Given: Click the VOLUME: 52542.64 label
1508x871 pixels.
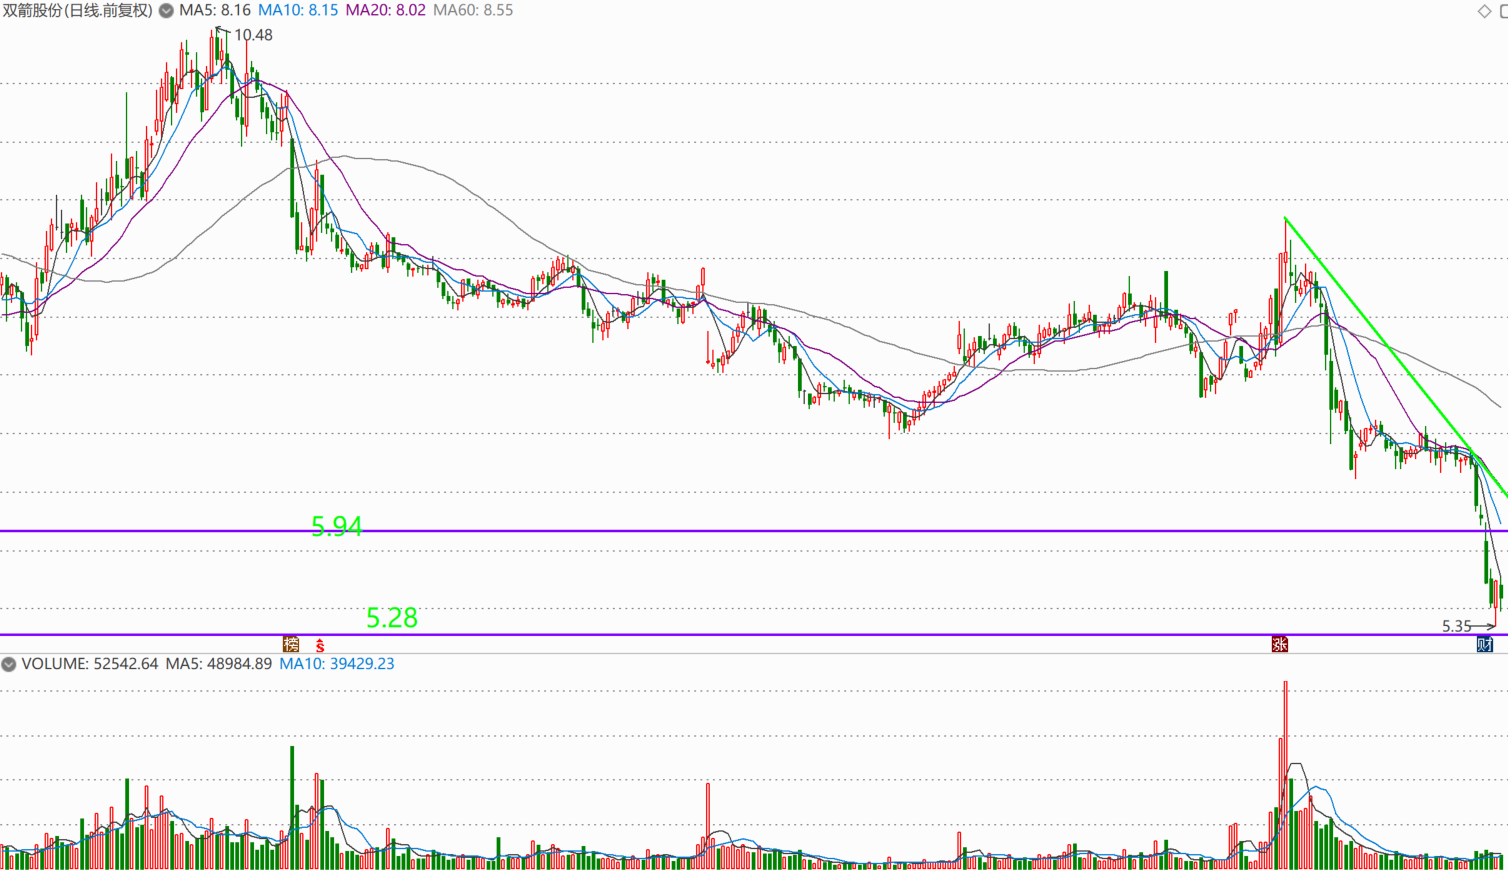Looking at the screenshot, I should tap(90, 664).
